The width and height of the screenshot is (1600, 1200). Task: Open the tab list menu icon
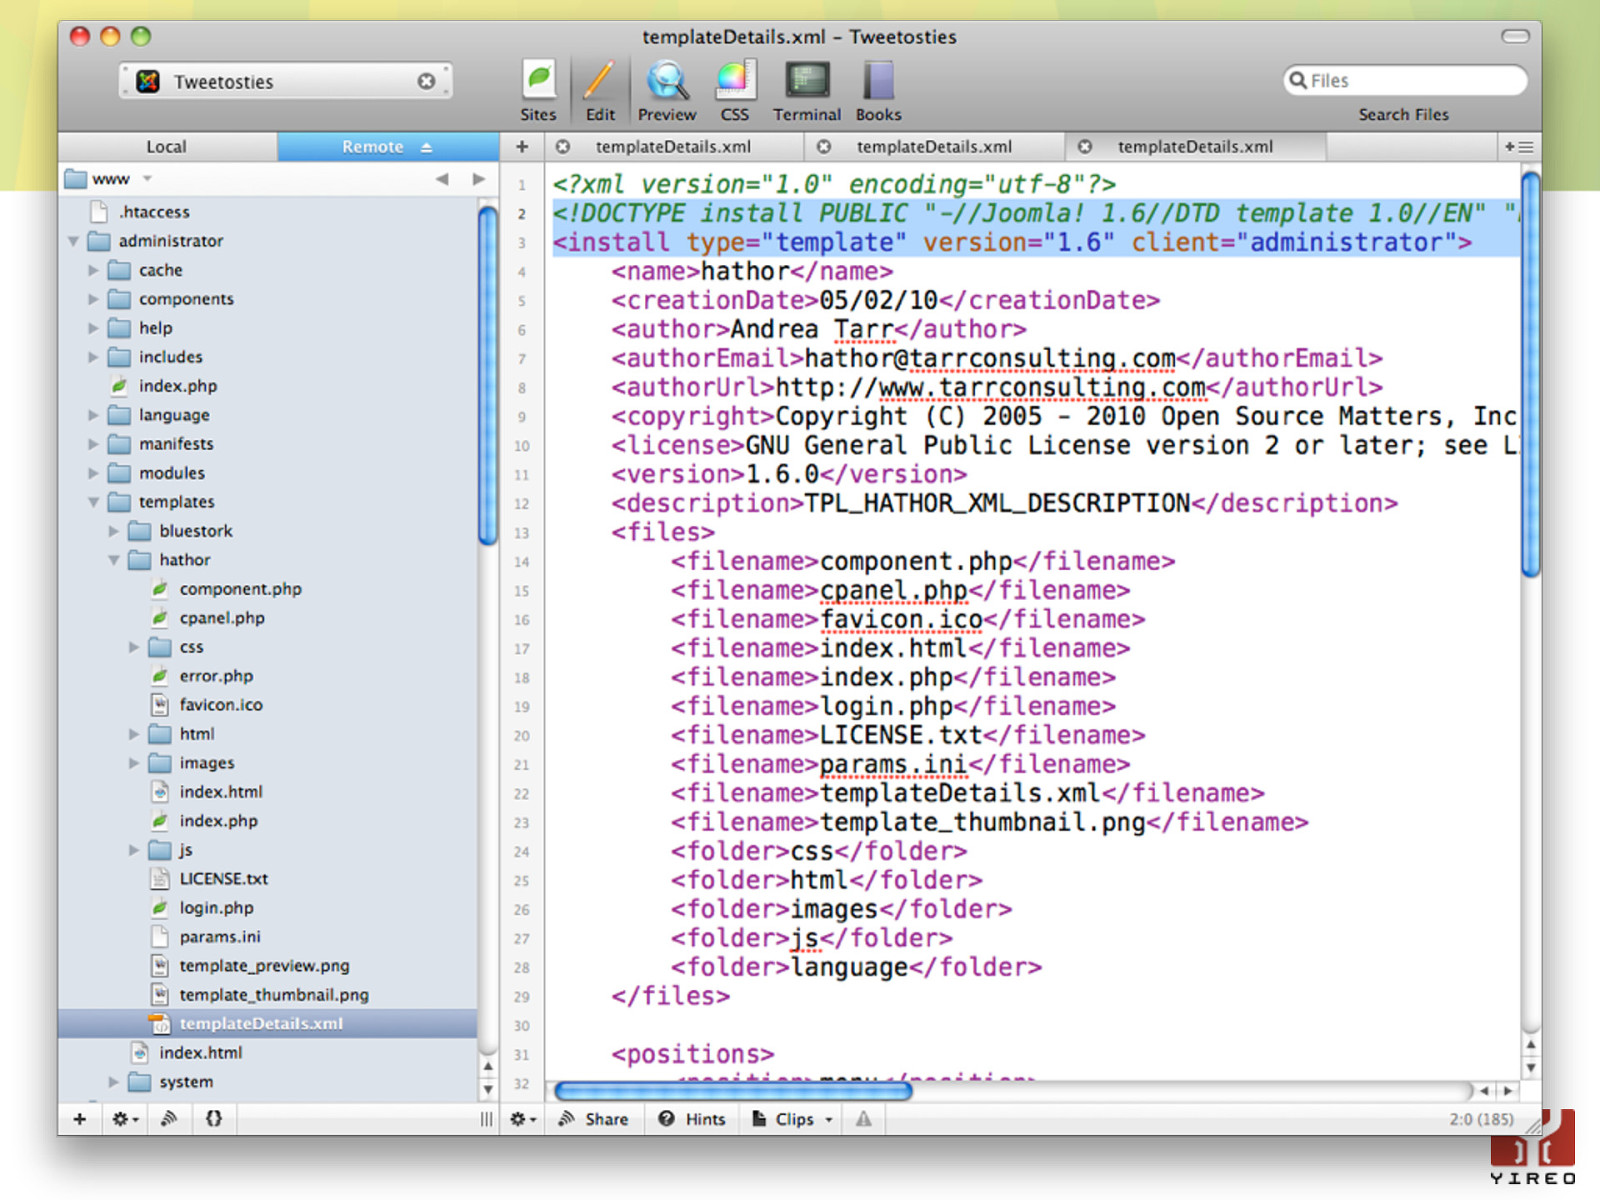tap(1519, 147)
